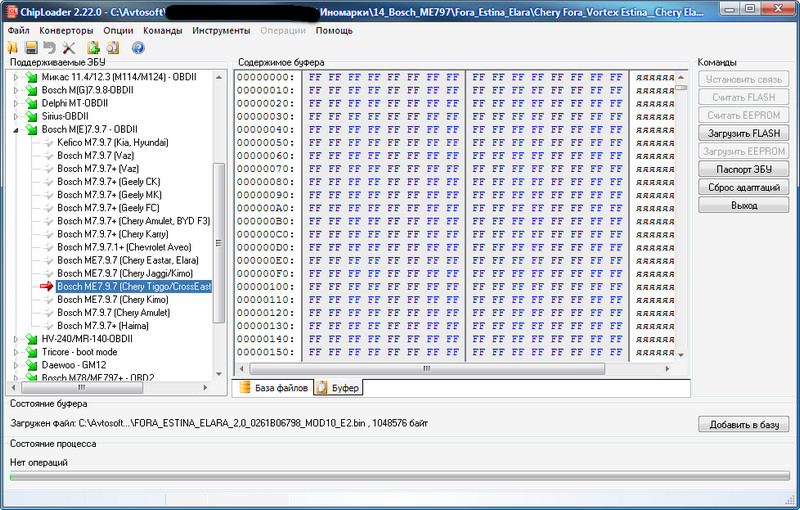Switch to the Буфер tab
The height and width of the screenshot is (510, 800).
click(338, 388)
